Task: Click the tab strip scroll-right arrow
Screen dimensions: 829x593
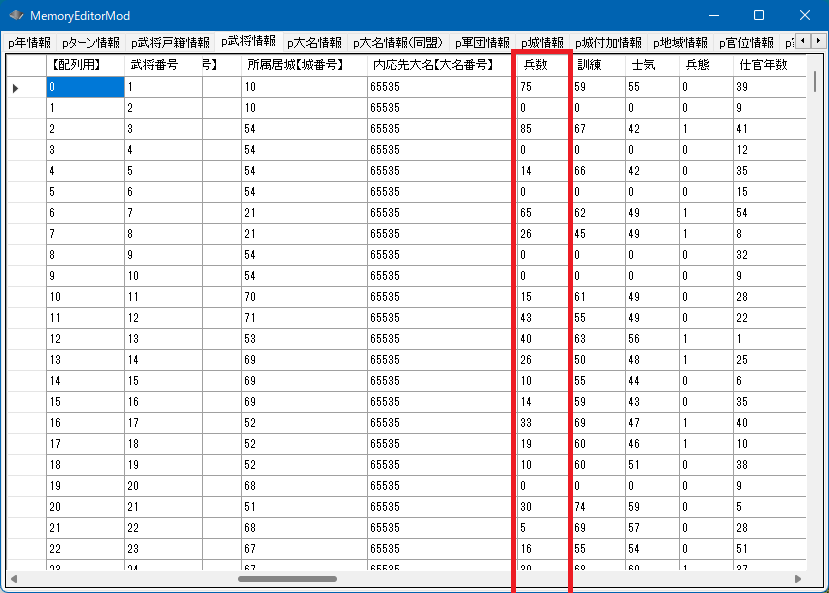Action: (x=817, y=41)
